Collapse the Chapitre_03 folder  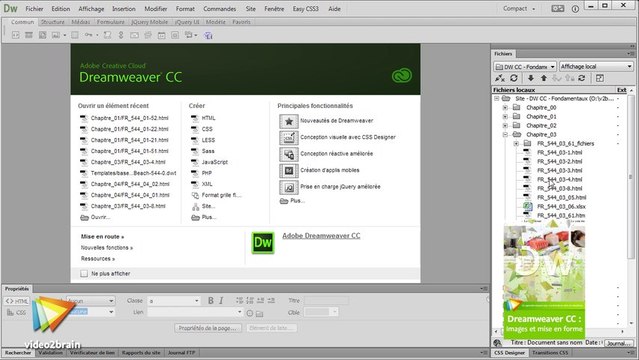click(x=505, y=135)
